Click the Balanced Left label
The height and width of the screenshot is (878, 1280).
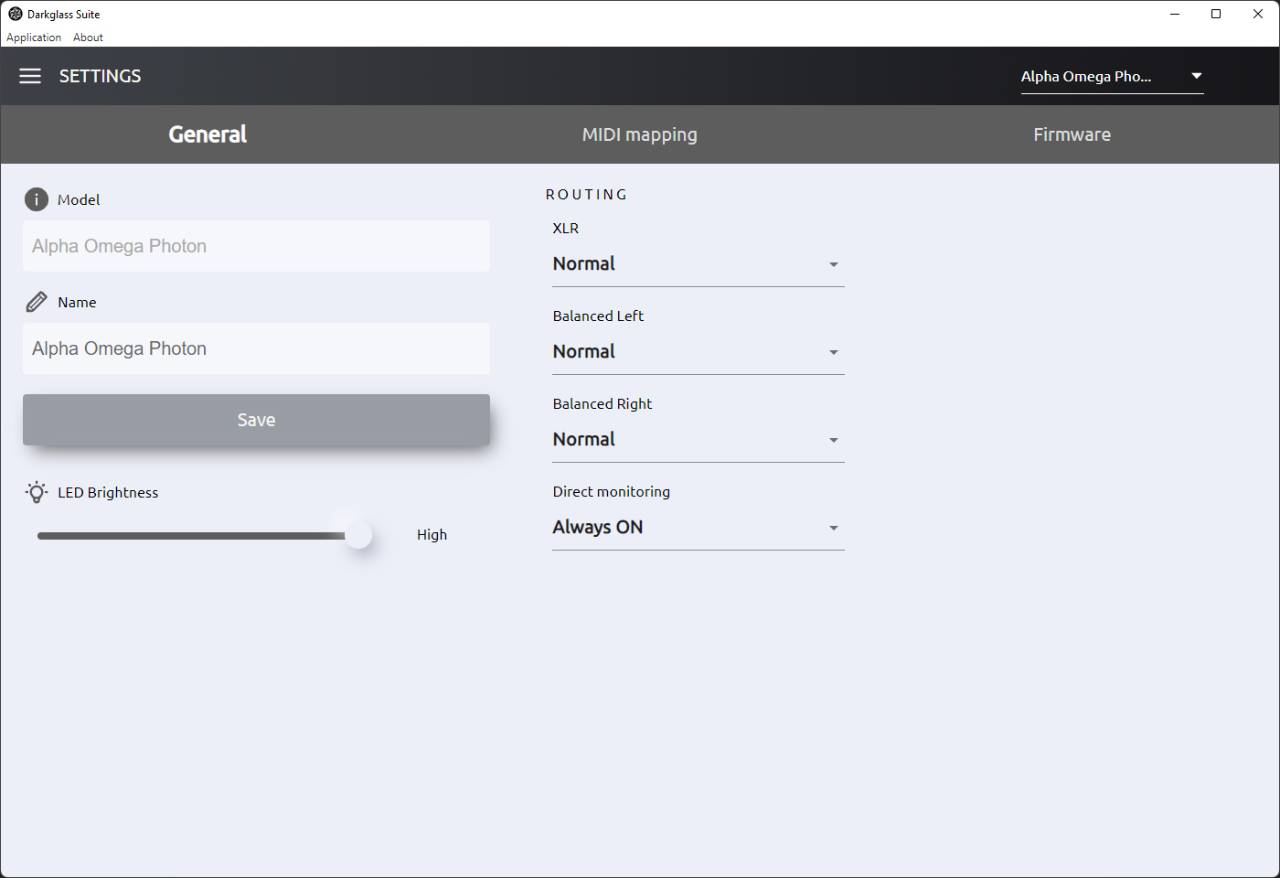pyautogui.click(x=598, y=316)
